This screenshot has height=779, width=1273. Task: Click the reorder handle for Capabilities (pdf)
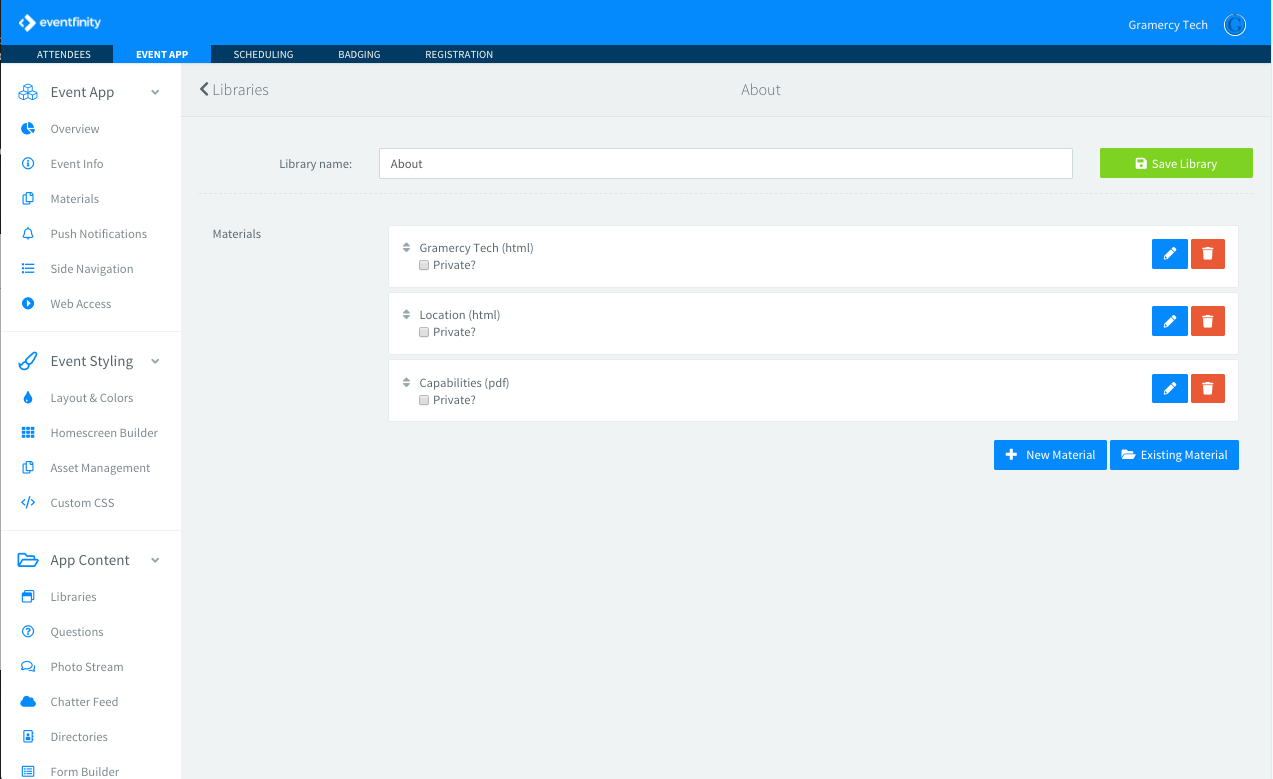pyautogui.click(x=406, y=382)
